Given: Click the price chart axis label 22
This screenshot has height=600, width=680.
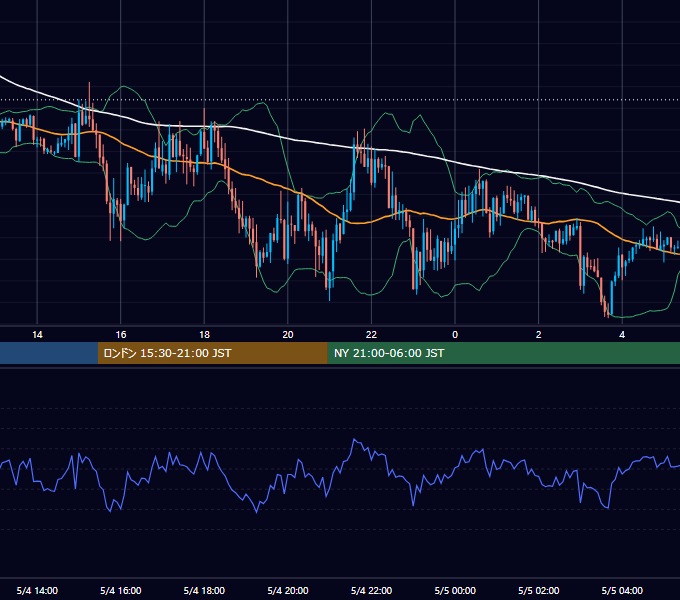Looking at the screenshot, I should (x=371, y=335).
